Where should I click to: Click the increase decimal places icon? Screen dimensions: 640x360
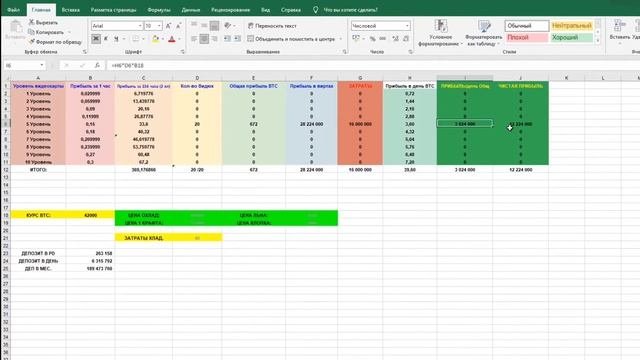pyautogui.click(x=396, y=39)
